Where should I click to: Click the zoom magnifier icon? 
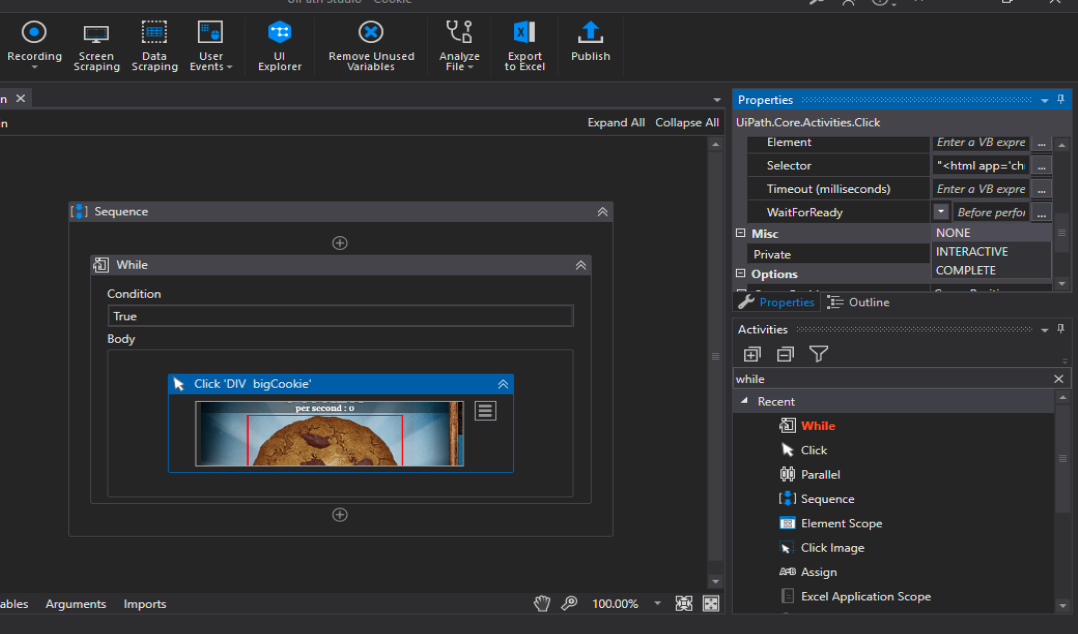[x=569, y=604]
